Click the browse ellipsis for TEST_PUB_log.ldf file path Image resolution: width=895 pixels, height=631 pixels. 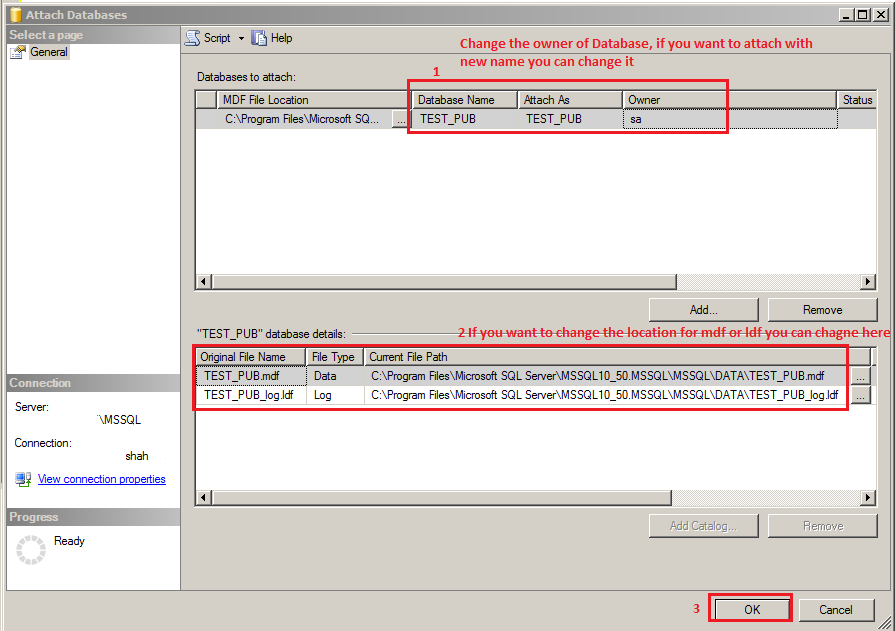(859, 394)
